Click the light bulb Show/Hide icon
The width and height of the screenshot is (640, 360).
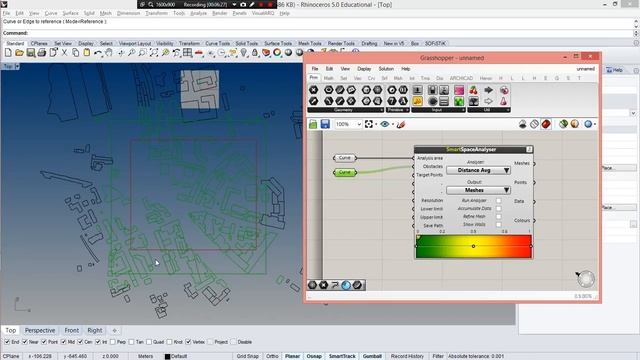244,53
